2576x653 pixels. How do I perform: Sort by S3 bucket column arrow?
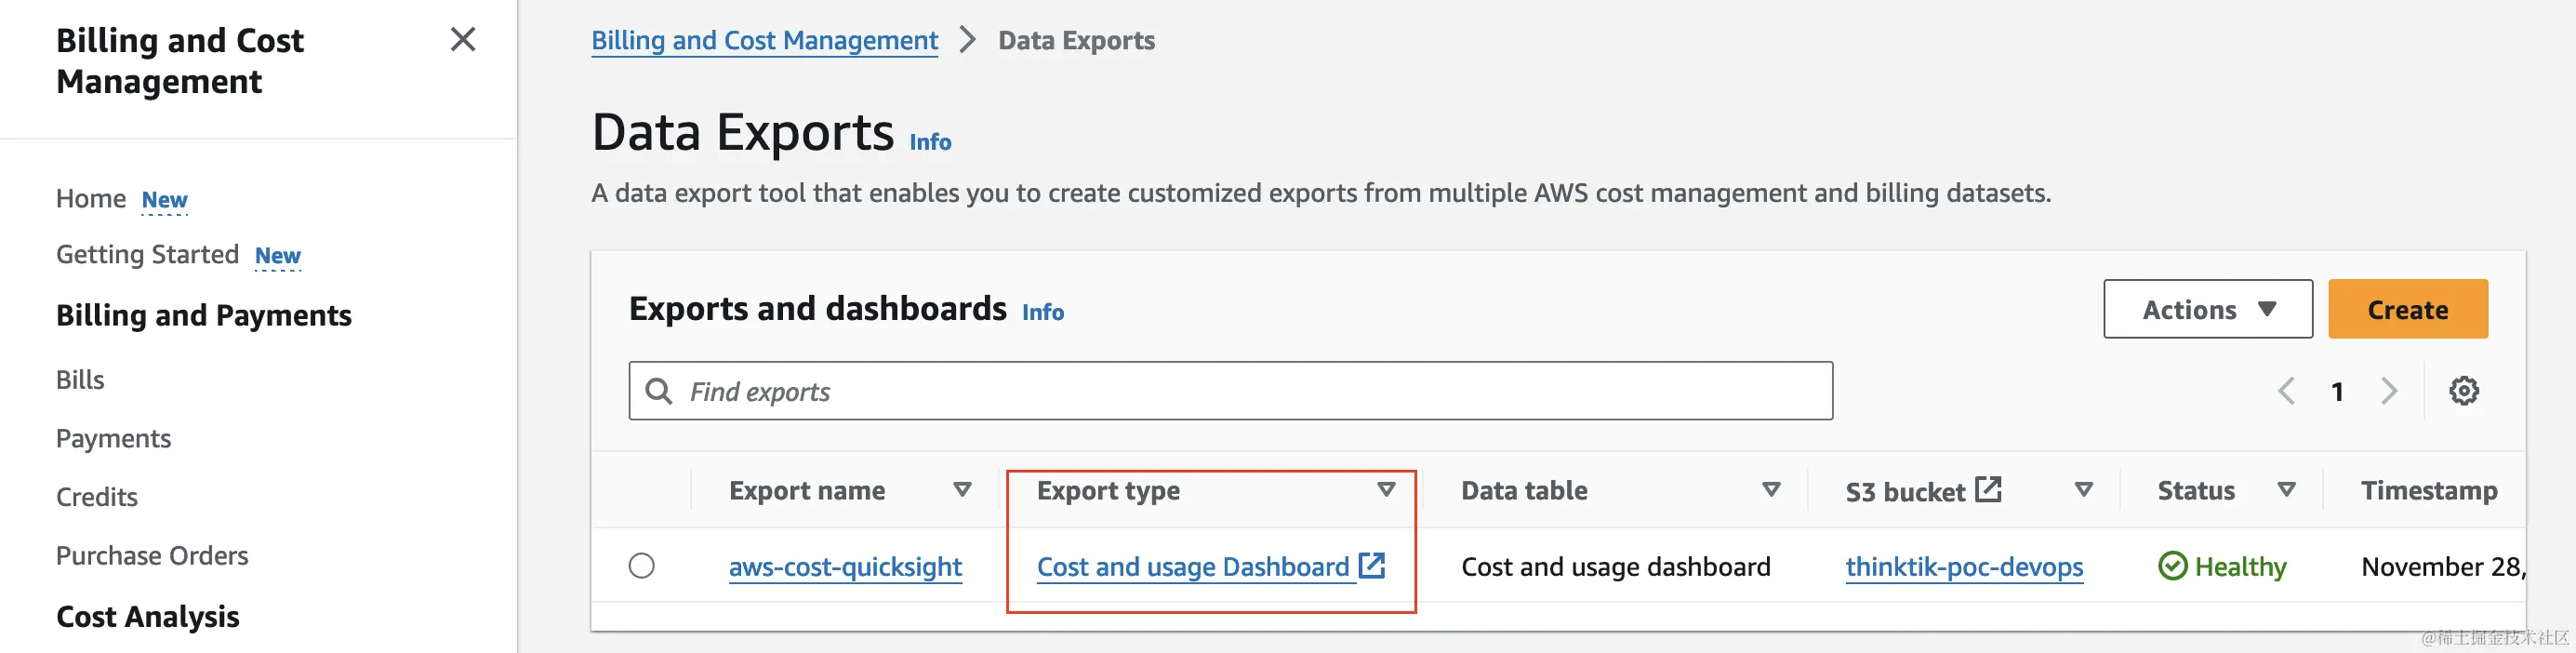2084,490
